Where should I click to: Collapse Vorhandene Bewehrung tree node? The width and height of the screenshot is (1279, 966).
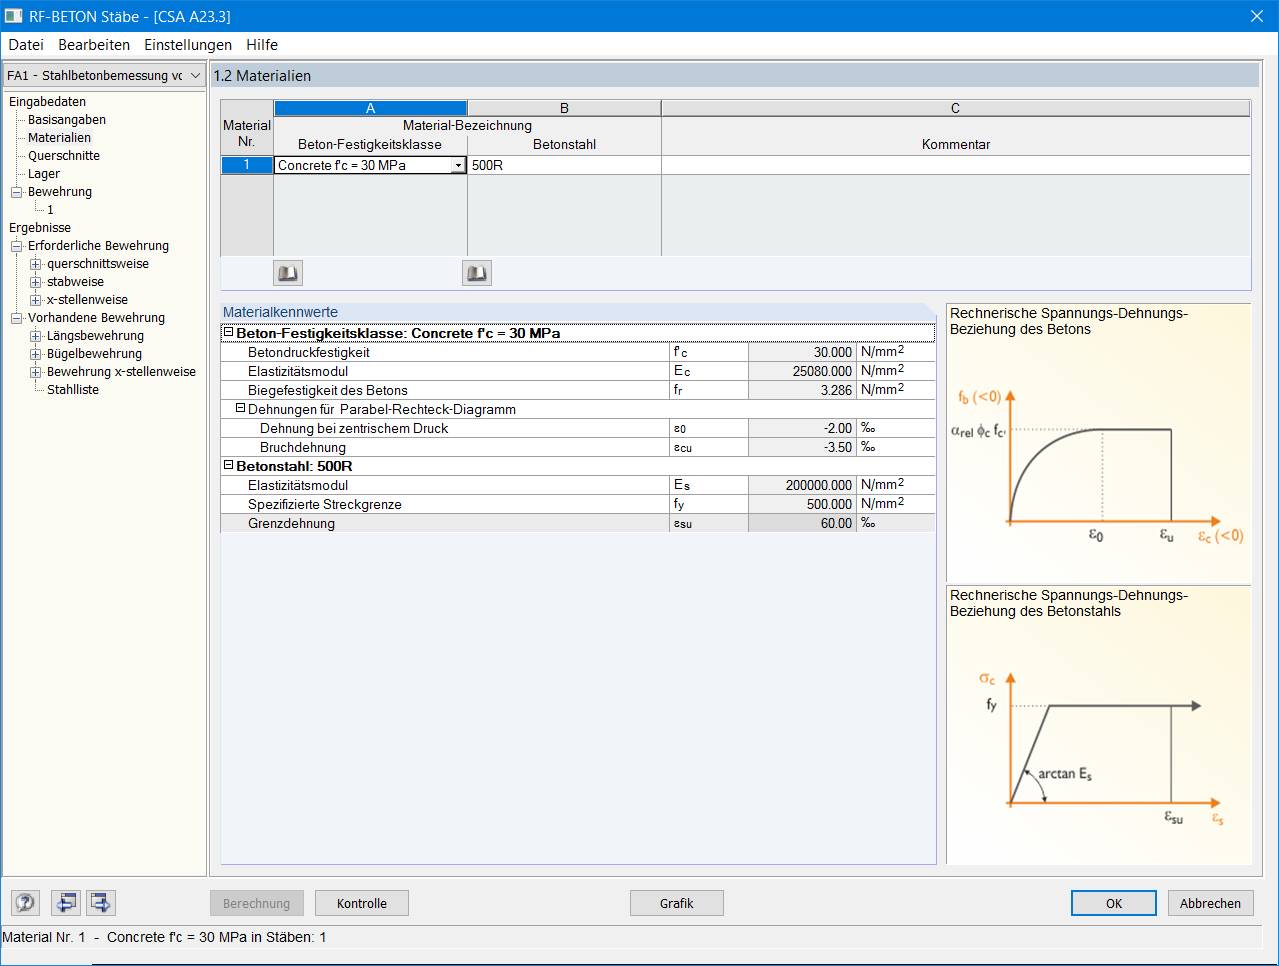point(16,318)
